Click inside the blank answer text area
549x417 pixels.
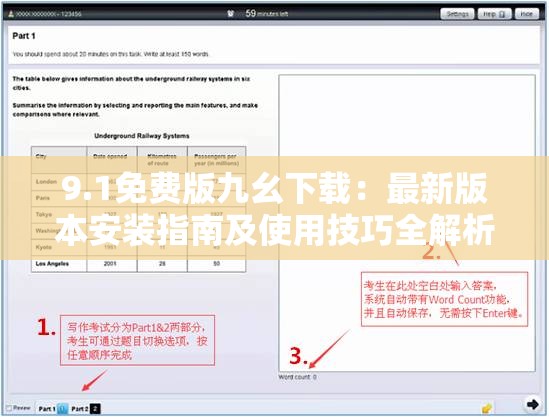pos(407,223)
